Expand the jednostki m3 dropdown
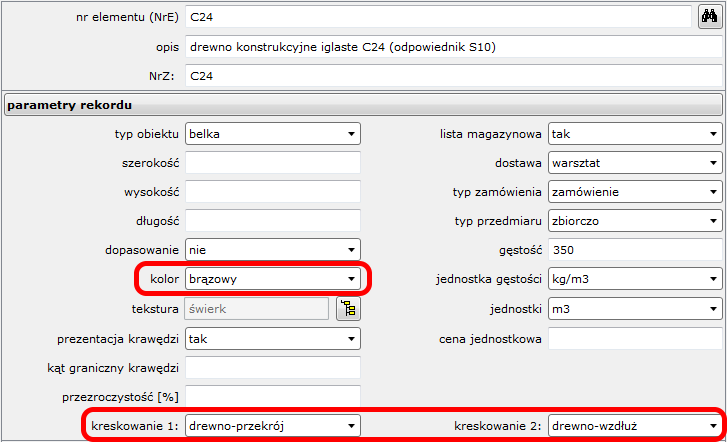Screen dimensions: 727x442 (634, 308)
